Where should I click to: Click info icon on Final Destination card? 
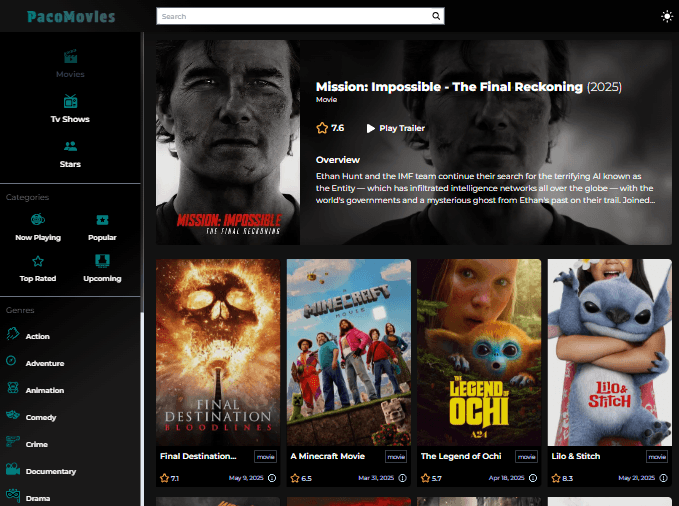272,478
